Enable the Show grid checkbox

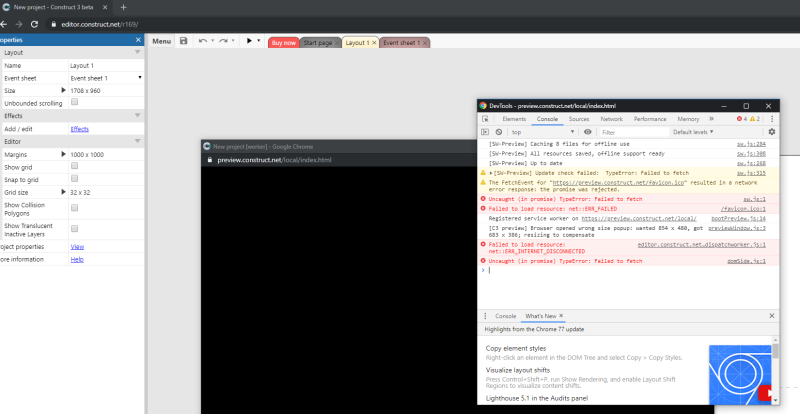pyautogui.click(x=74, y=166)
